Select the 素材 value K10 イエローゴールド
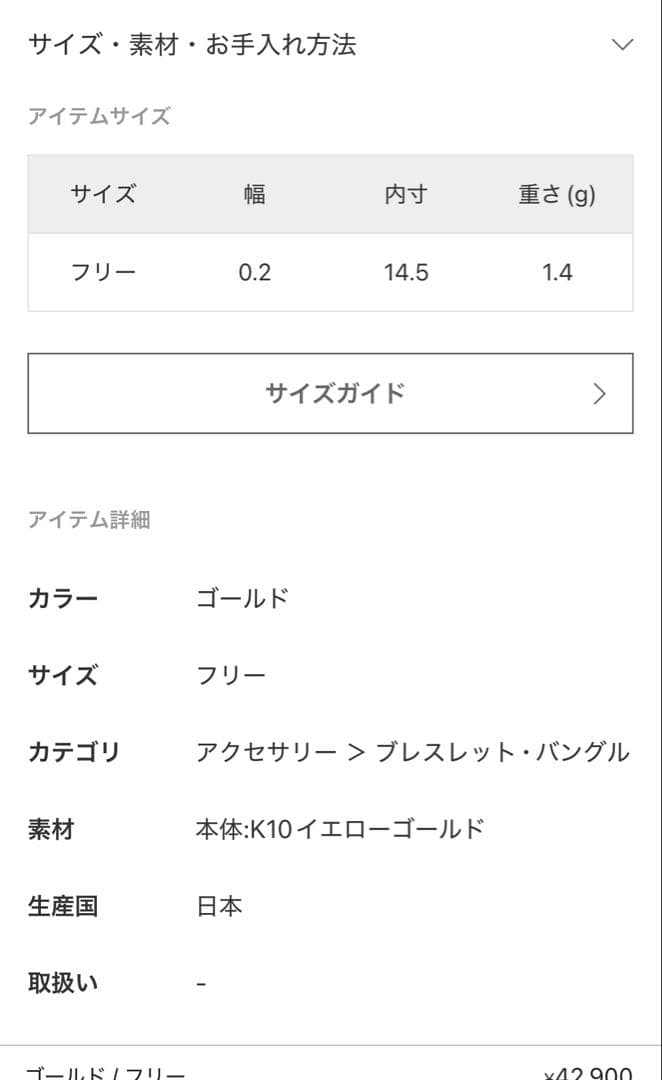The width and height of the screenshot is (662, 1080). [339, 829]
